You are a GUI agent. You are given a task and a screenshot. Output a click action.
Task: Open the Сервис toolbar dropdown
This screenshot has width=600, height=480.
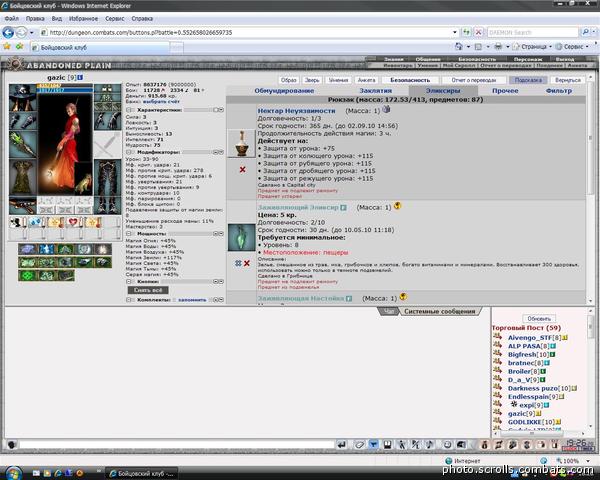571,47
